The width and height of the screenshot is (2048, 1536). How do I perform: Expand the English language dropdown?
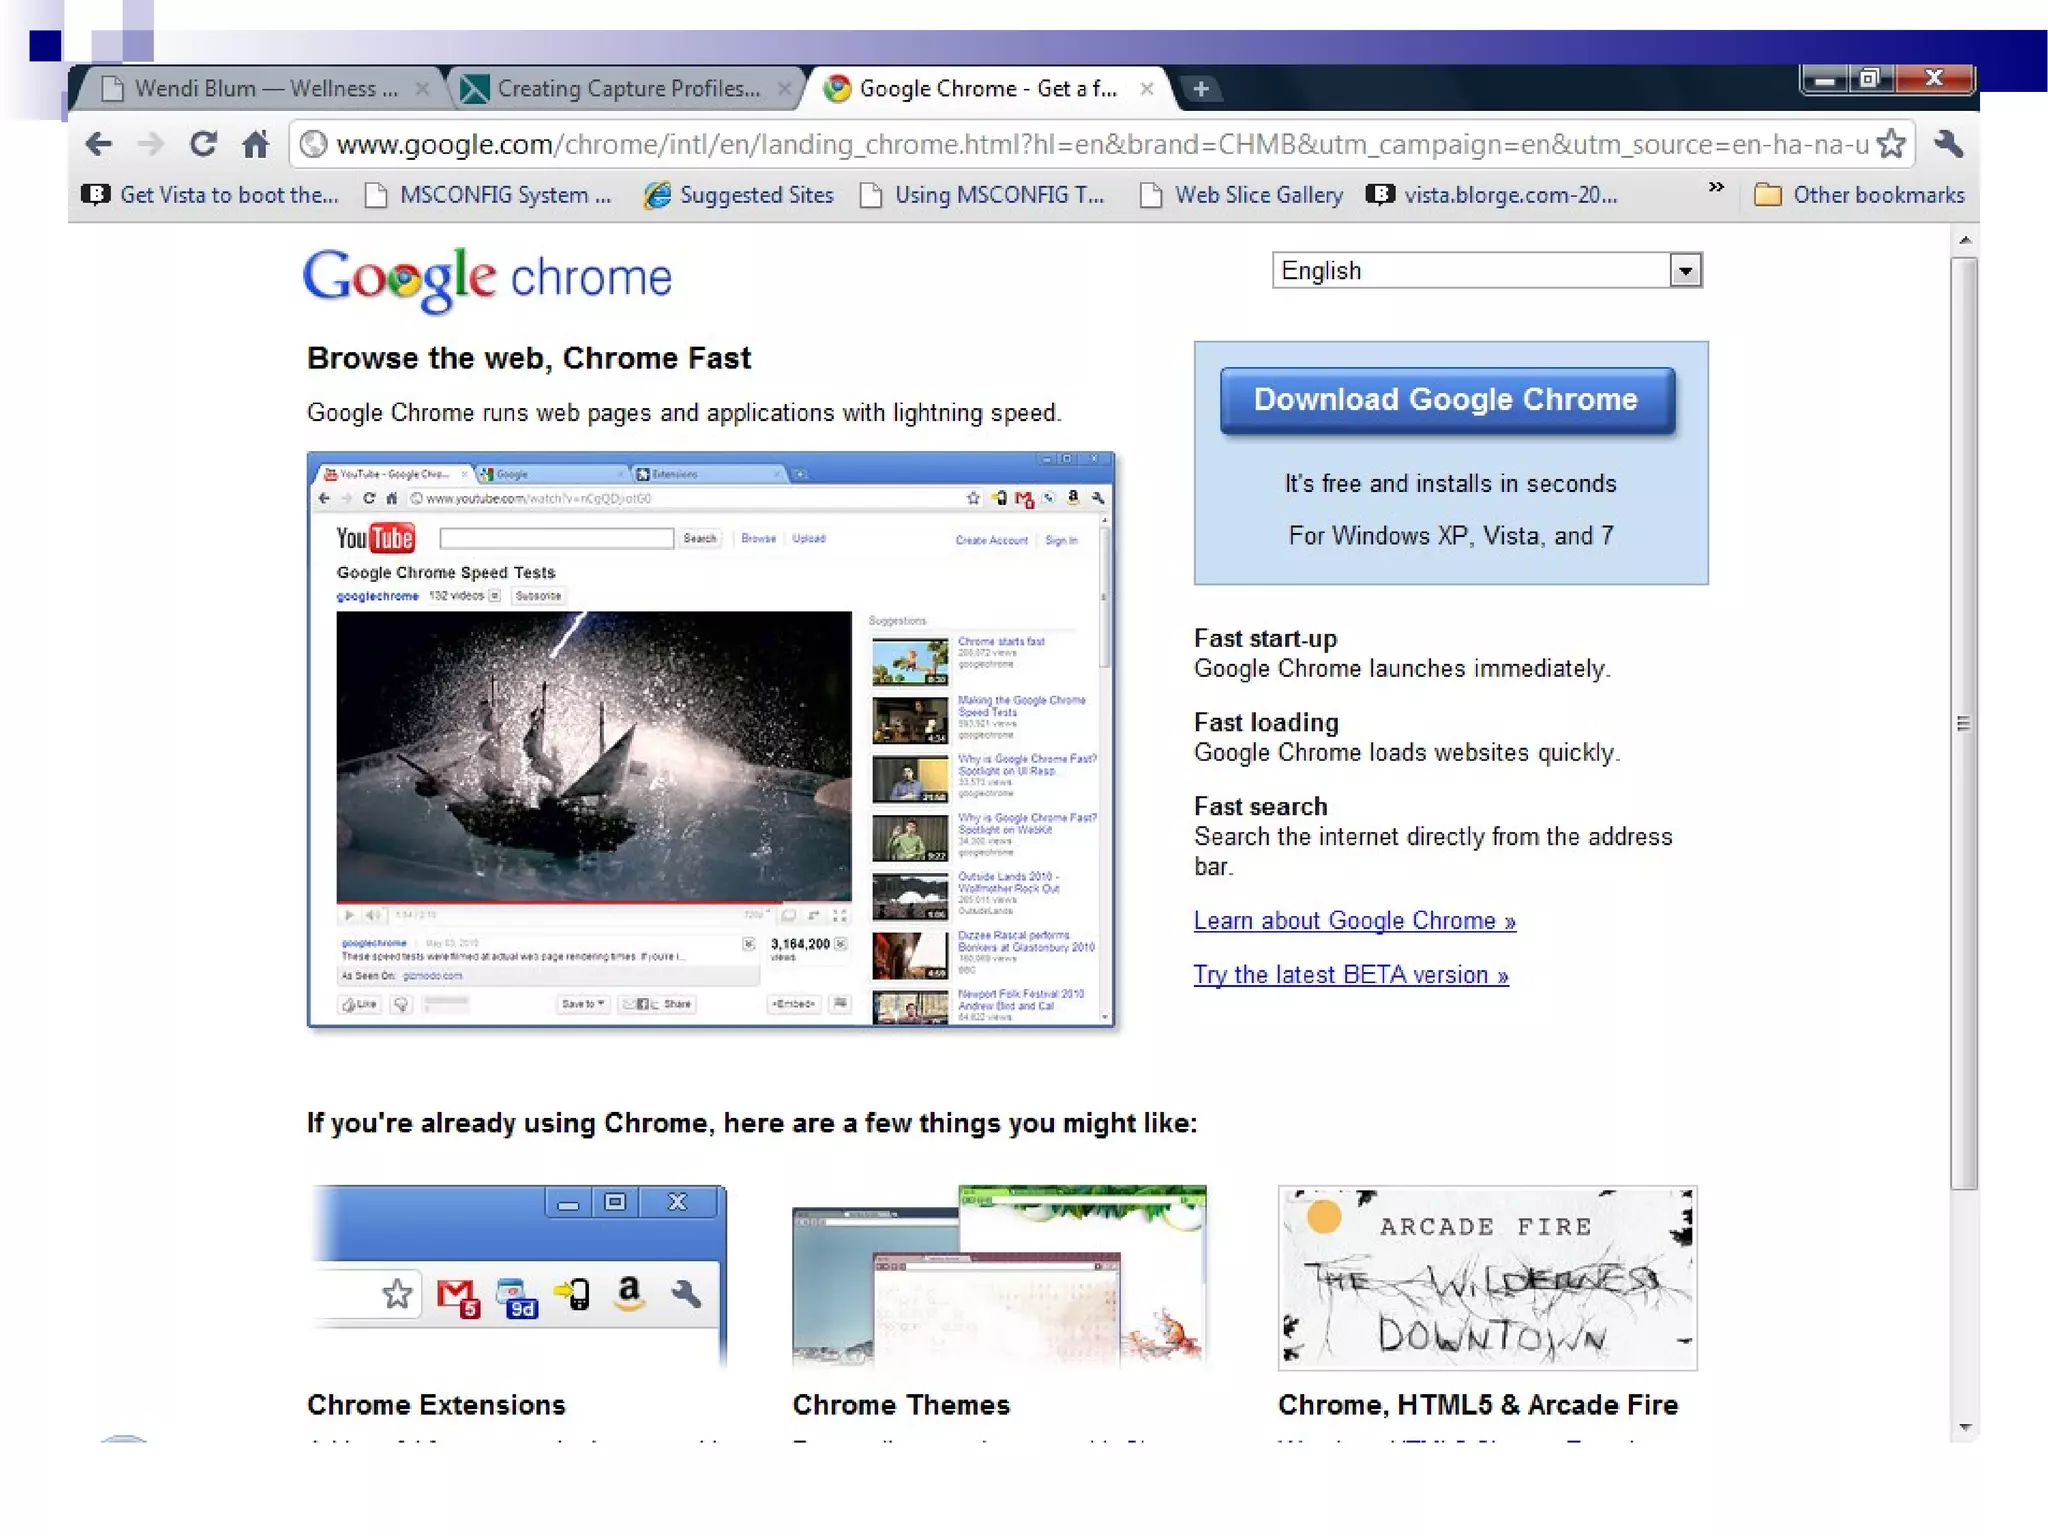click(1685, 270)
